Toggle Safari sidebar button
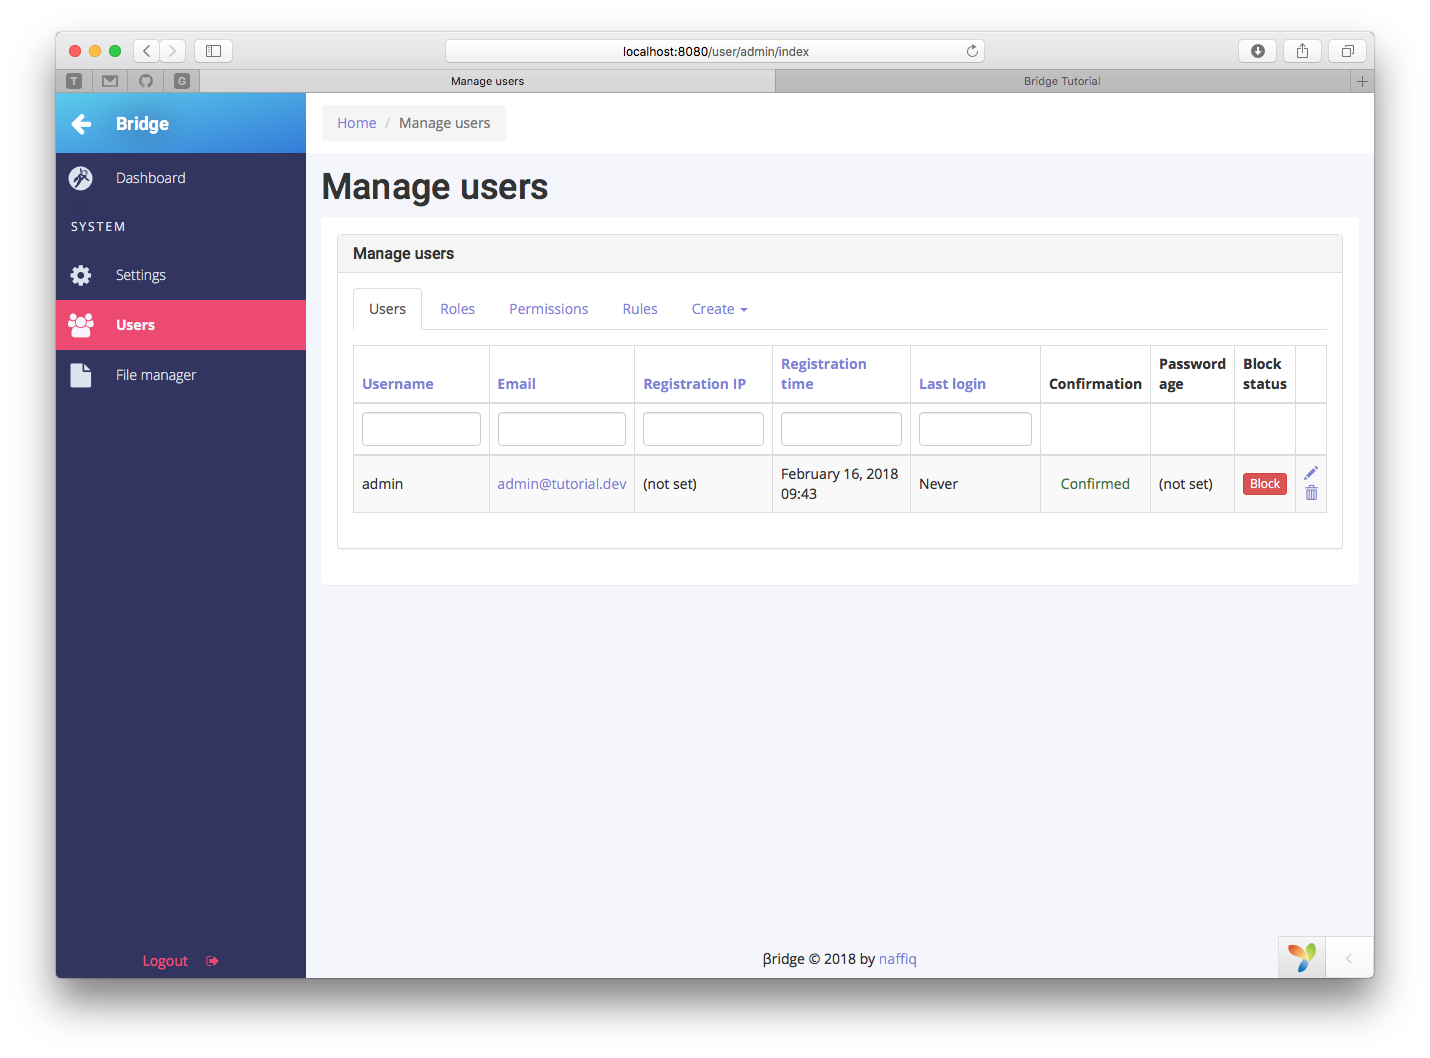The width and height of the screenshot is (1430, 1058). coord(213,51)
